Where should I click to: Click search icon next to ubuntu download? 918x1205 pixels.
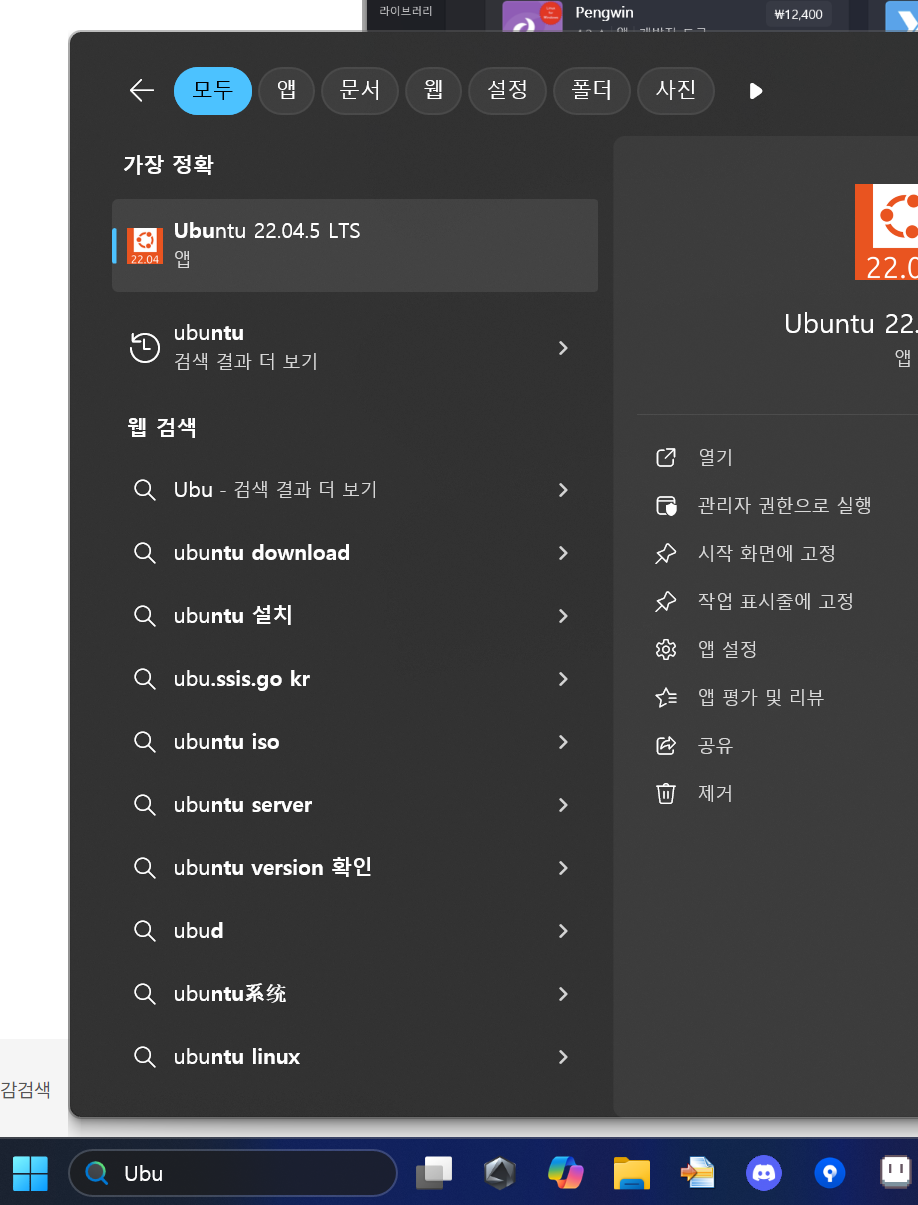pyautogui.click(x=145, y=553)
